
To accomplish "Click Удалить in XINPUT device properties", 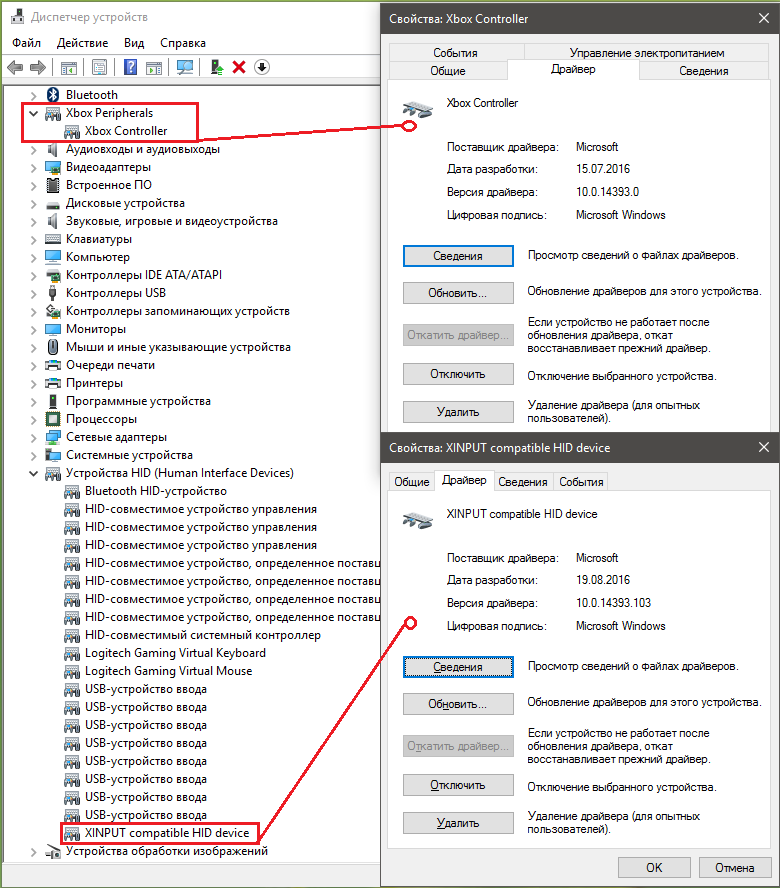I will point(458,823).
